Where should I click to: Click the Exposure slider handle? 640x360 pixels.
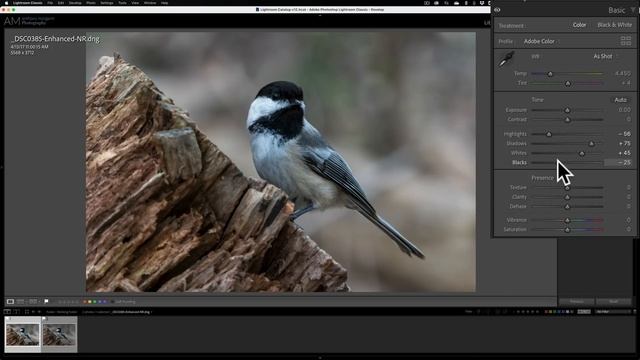[567, 111]
